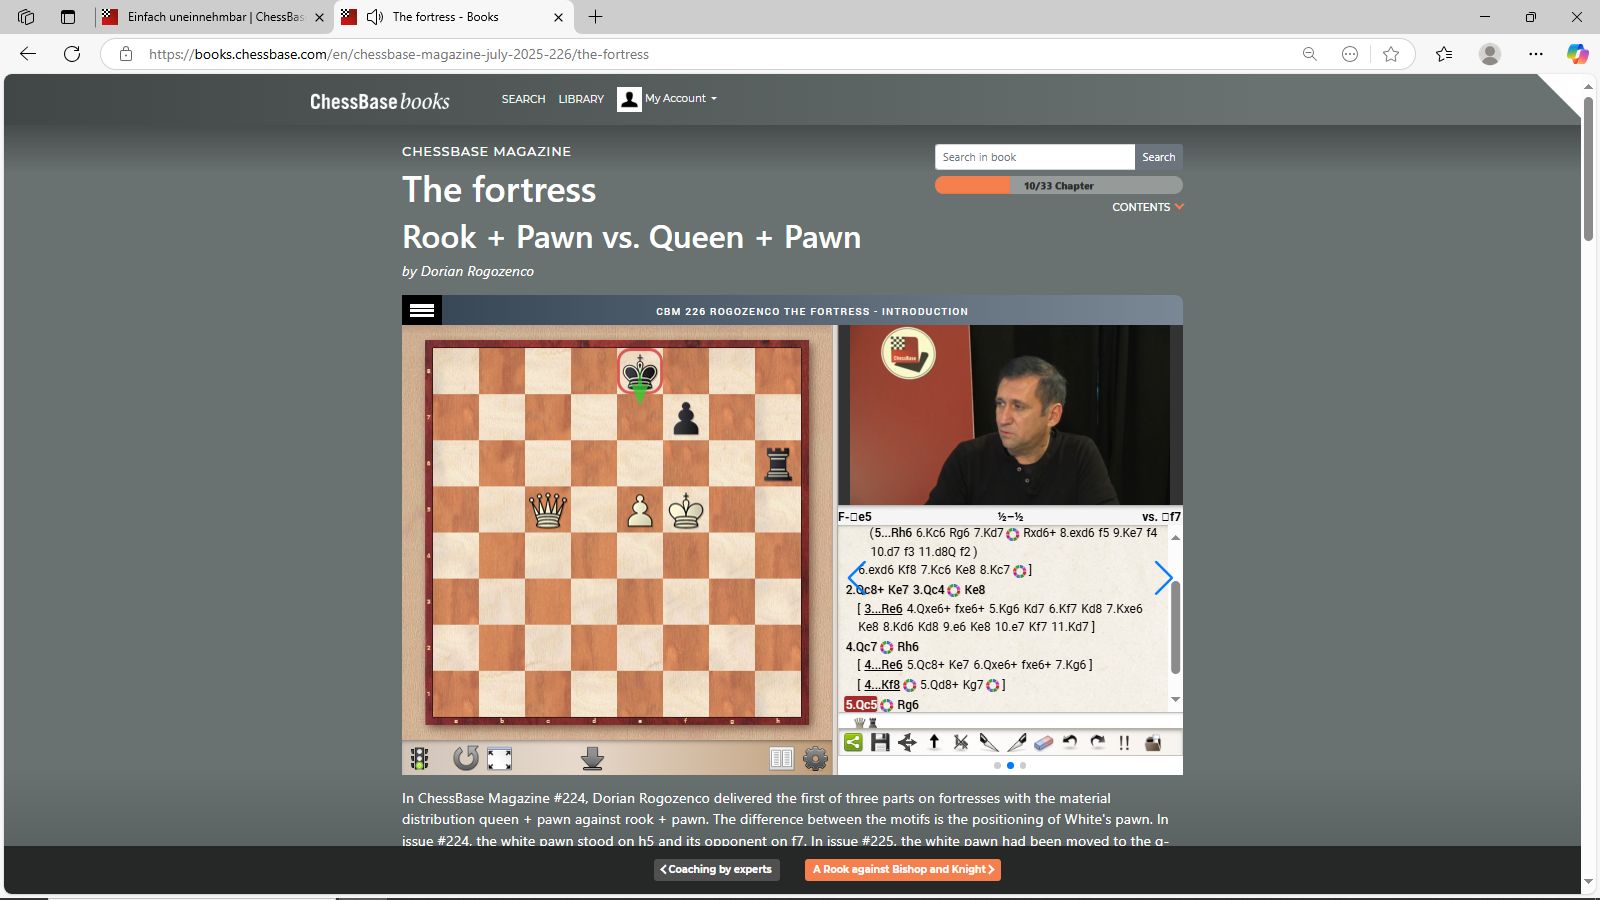Open the My Account dropdown
The image size is (1600, 900).
click(x=669, y=99)
